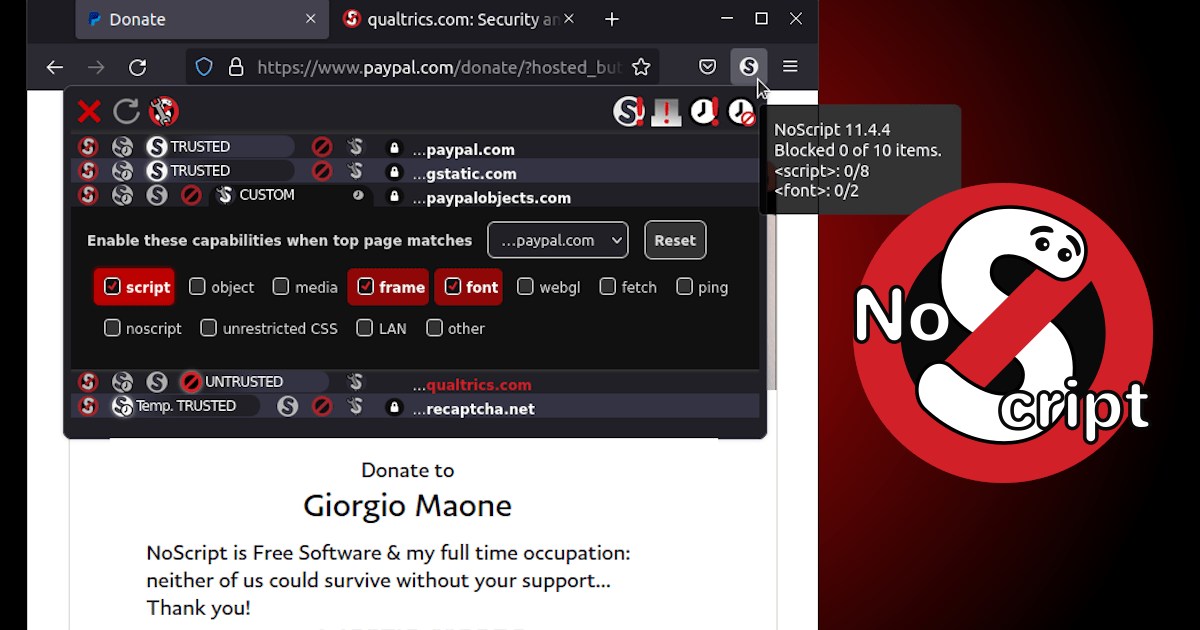The height and width of the screenshot is (630, 1200).
Task: Click inside the address bar
Action: click(x=430, y=67)
